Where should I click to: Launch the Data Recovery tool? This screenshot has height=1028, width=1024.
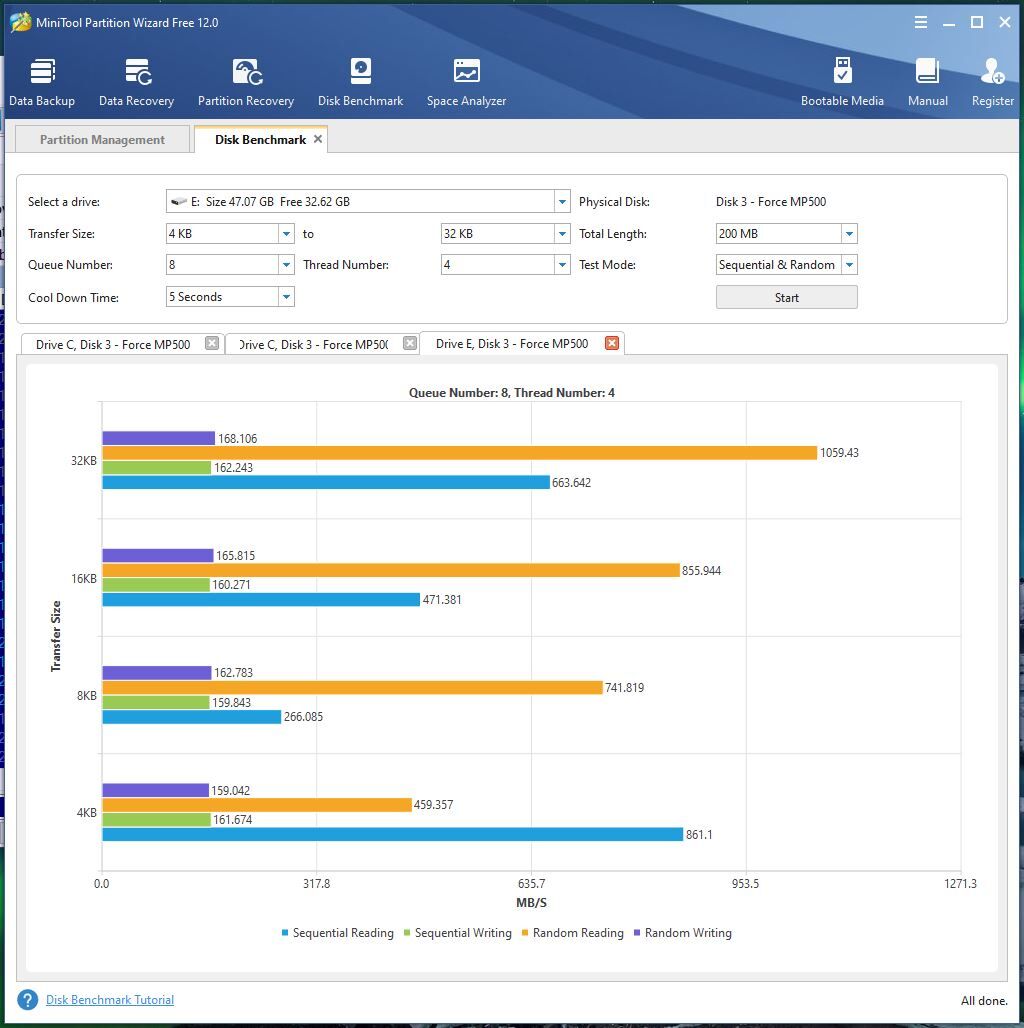(136, 83)
